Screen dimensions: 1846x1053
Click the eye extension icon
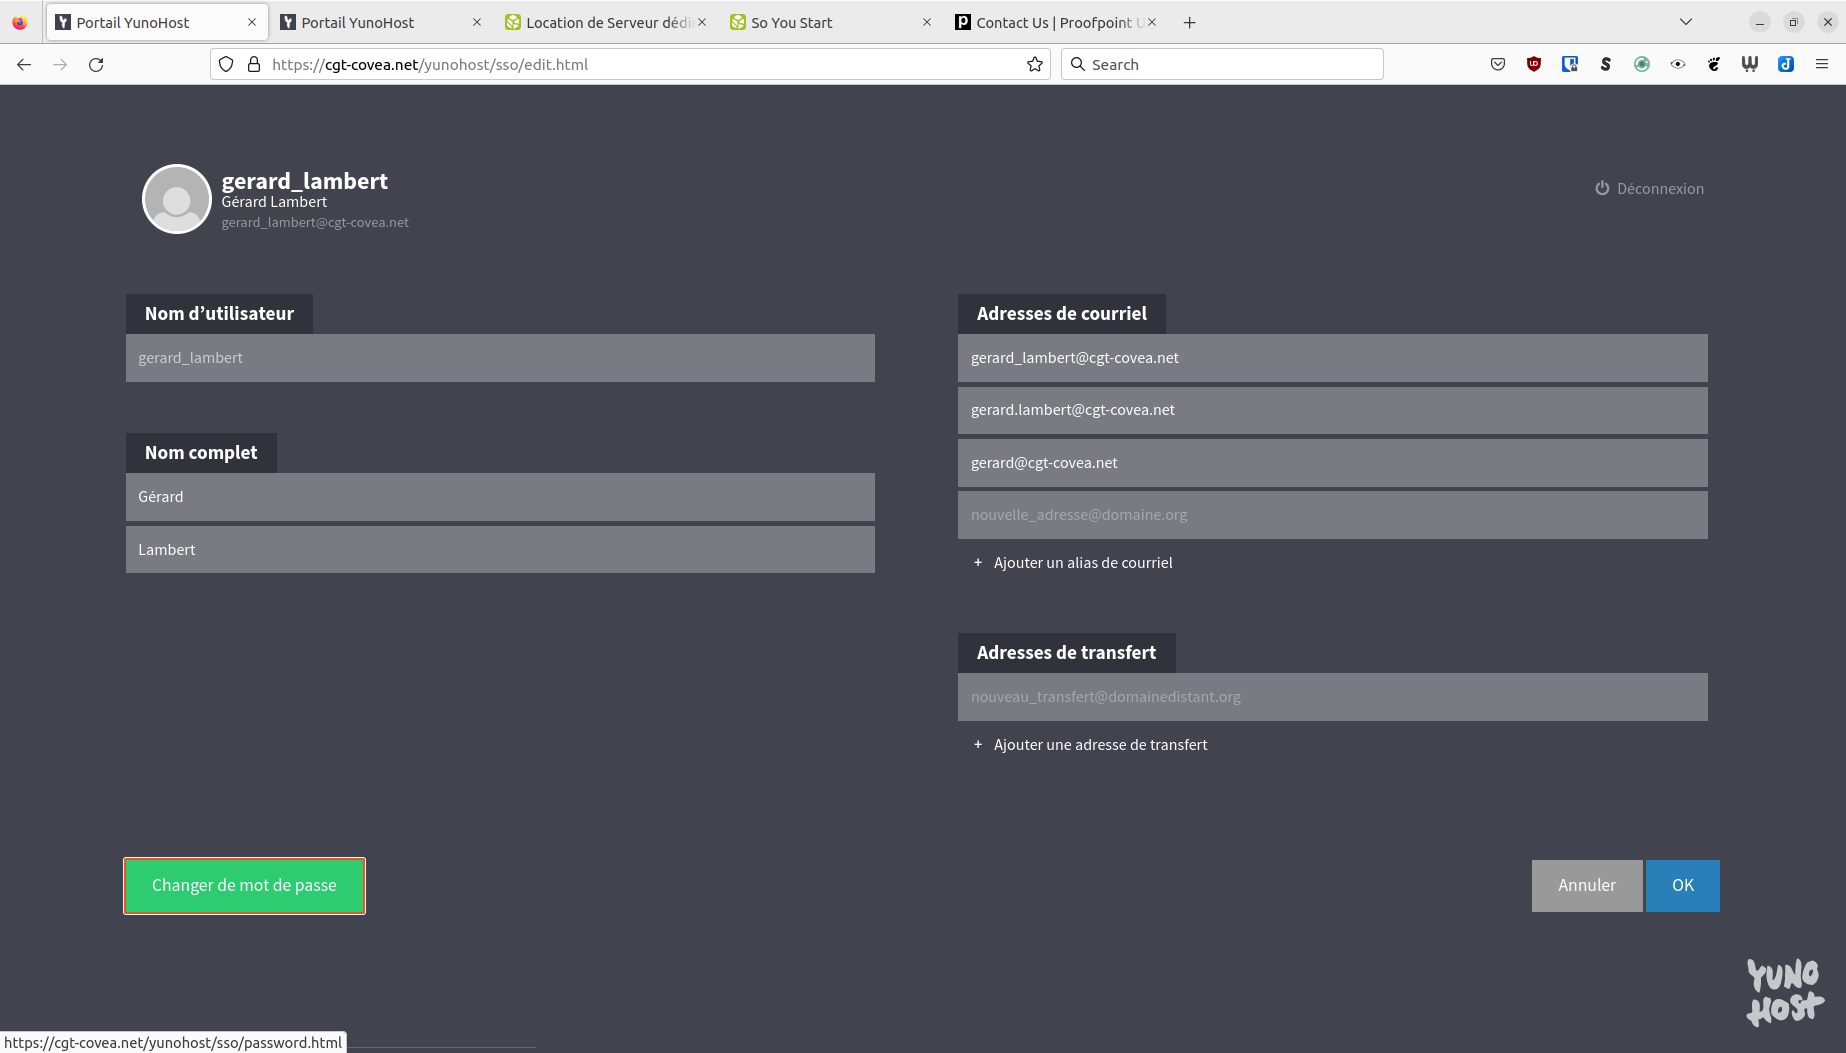pyautogui.click(x=1677, y=64)
